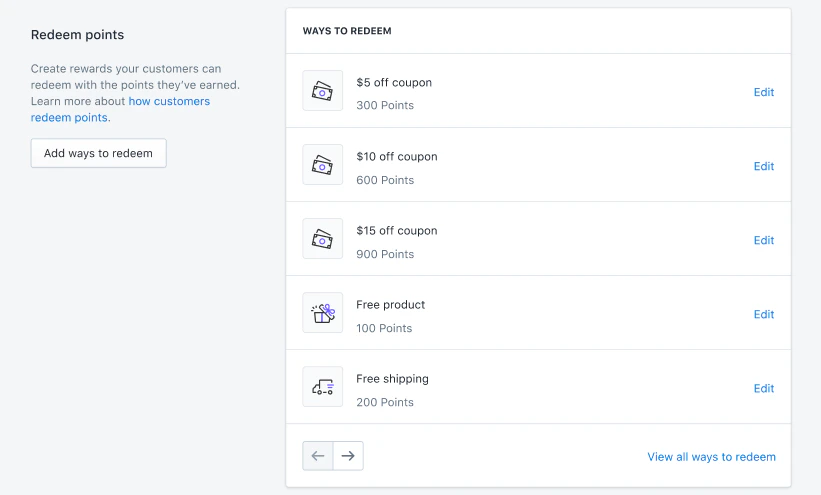821x495 pixels.
Task: Edit the $15 off coupon reward
Action: click(764, 240)
